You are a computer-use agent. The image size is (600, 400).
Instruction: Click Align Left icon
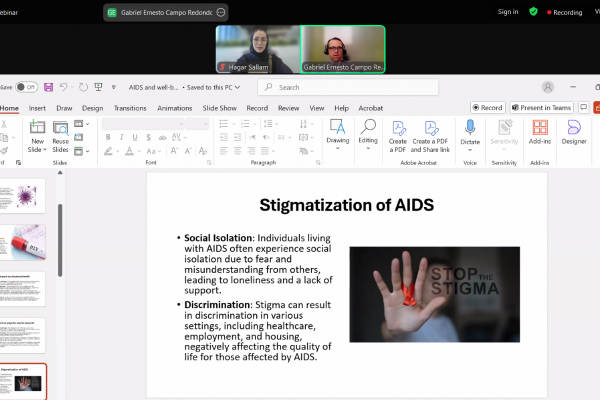pyautogui.click(x=223, y=151)
